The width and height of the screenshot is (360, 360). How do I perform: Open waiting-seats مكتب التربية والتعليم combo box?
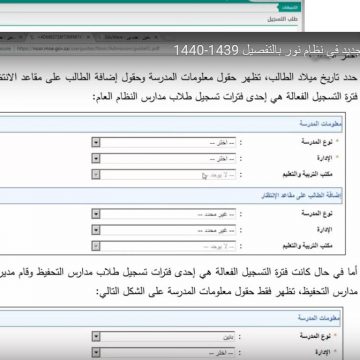point(164,246)
